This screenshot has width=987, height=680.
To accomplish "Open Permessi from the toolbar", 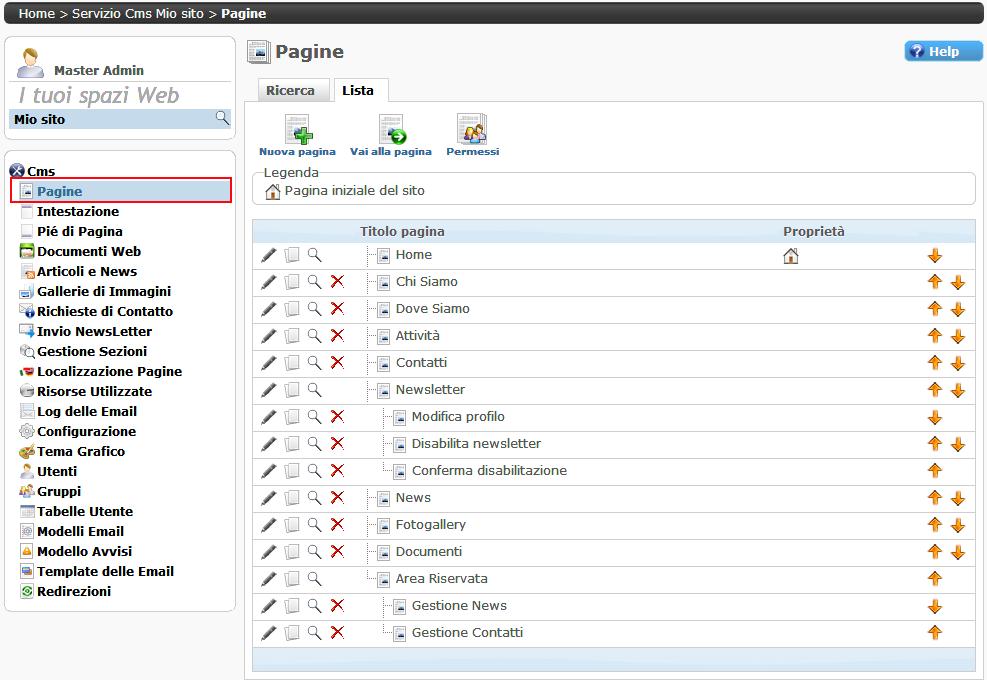I will tap(472, 131).
